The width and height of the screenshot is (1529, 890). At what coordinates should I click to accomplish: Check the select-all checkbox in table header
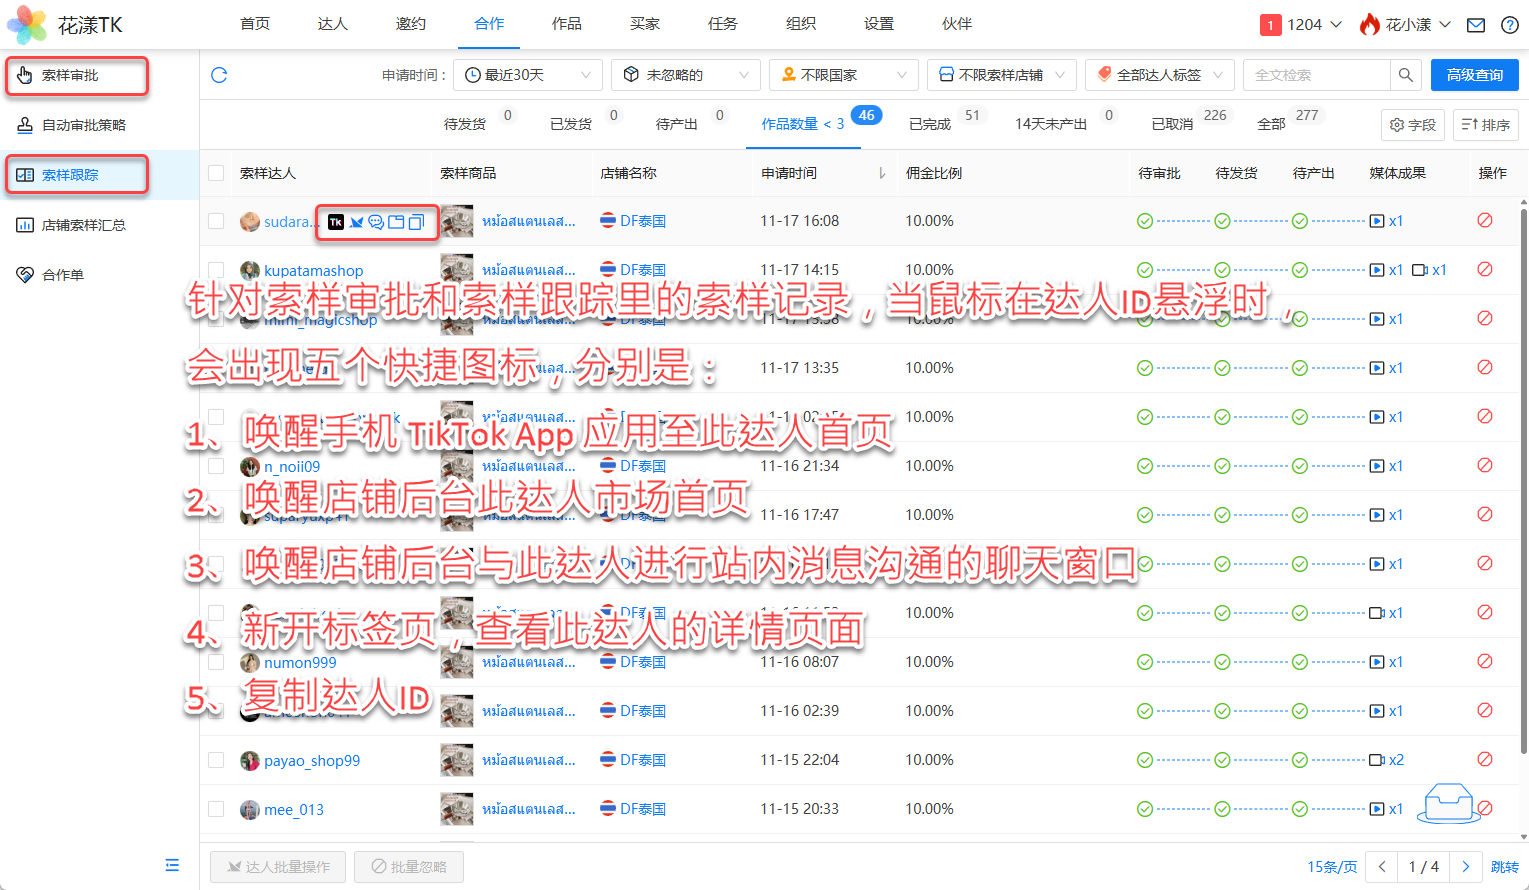pos(216,173)
